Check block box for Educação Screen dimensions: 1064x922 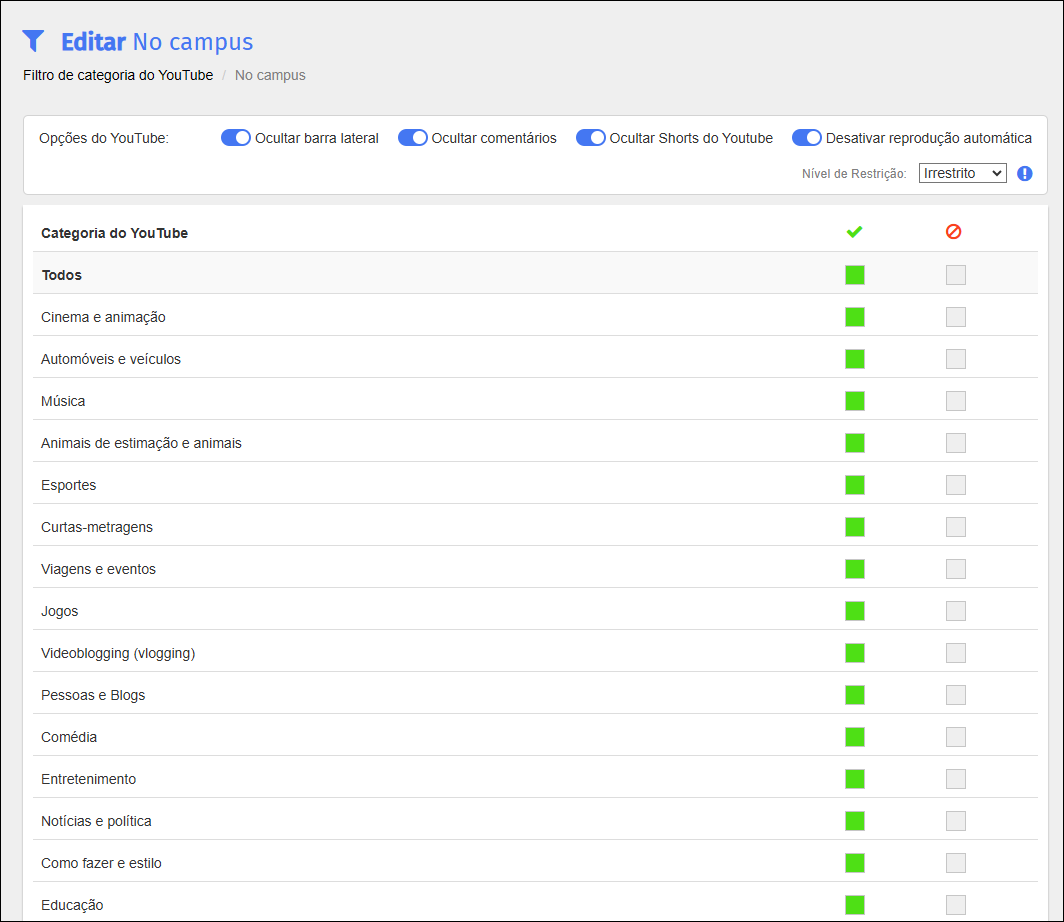[x=955, y=906]
